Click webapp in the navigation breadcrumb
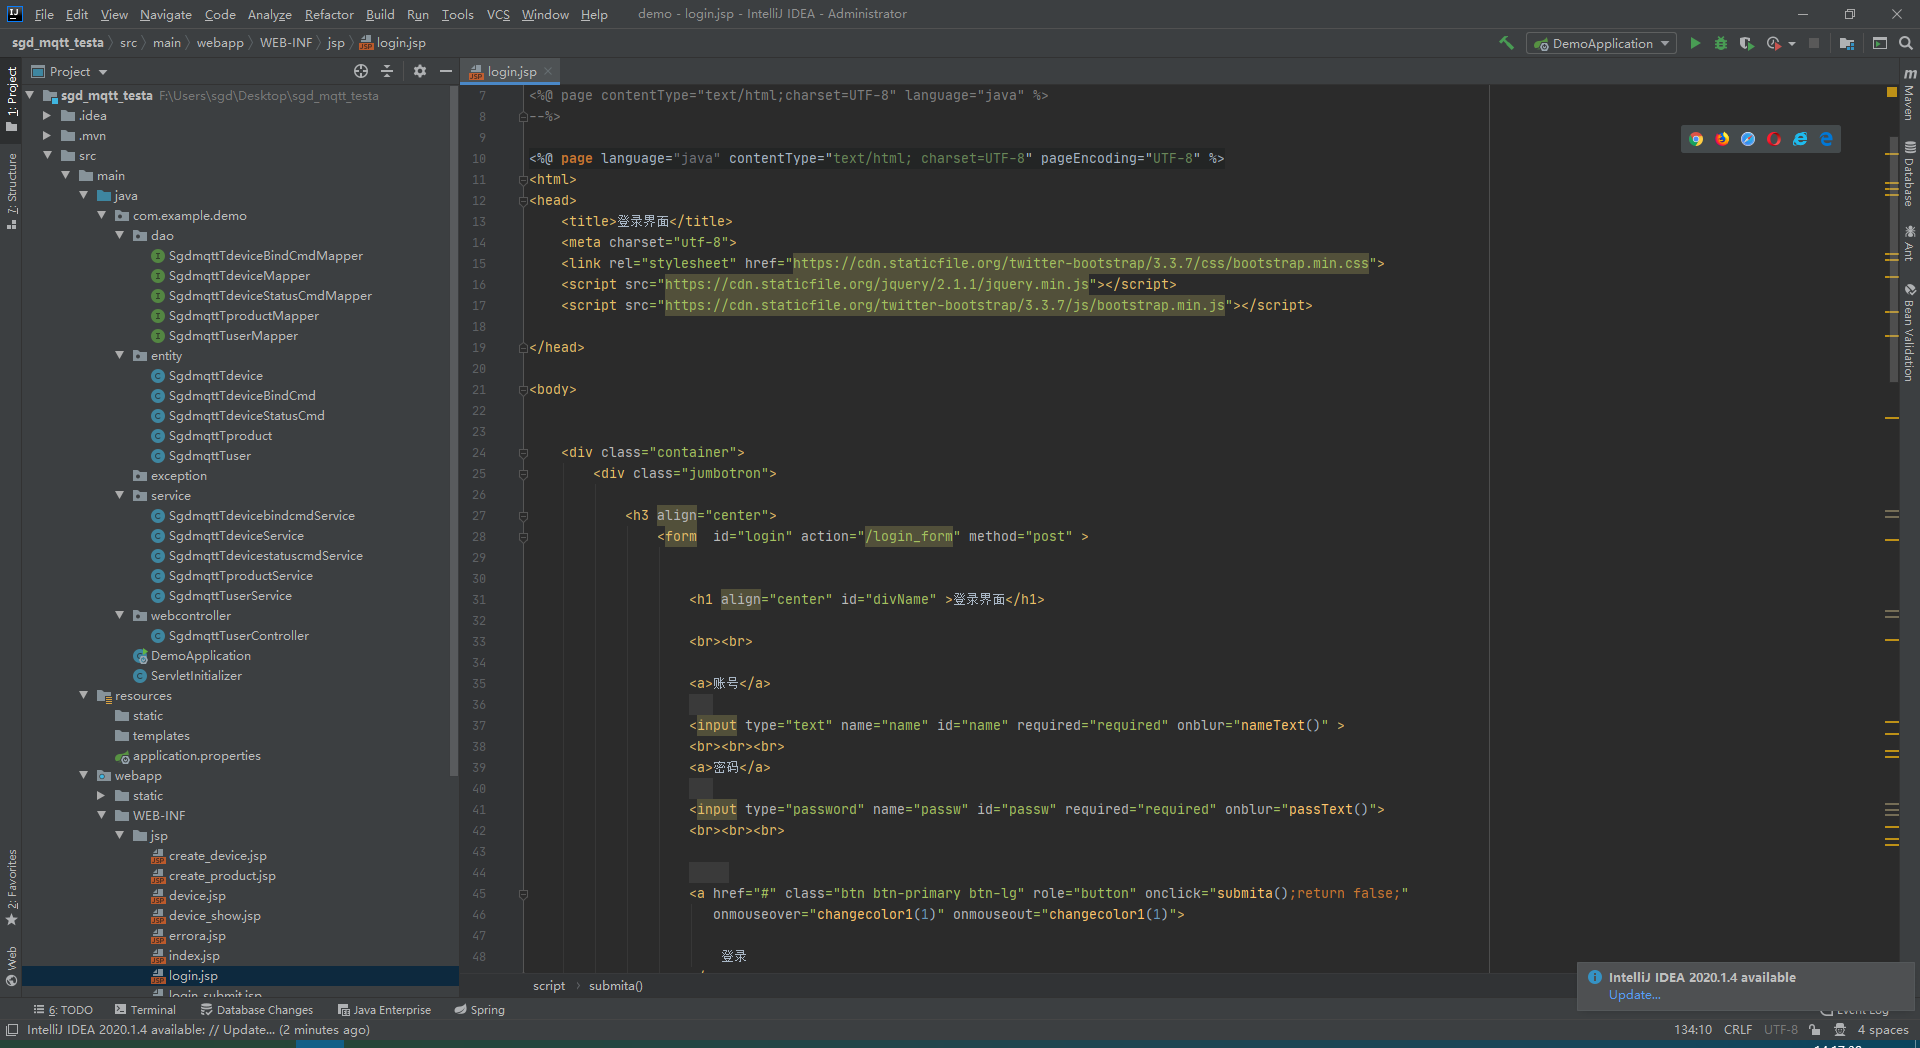Screen dimensions: 1920x1048 220,43
